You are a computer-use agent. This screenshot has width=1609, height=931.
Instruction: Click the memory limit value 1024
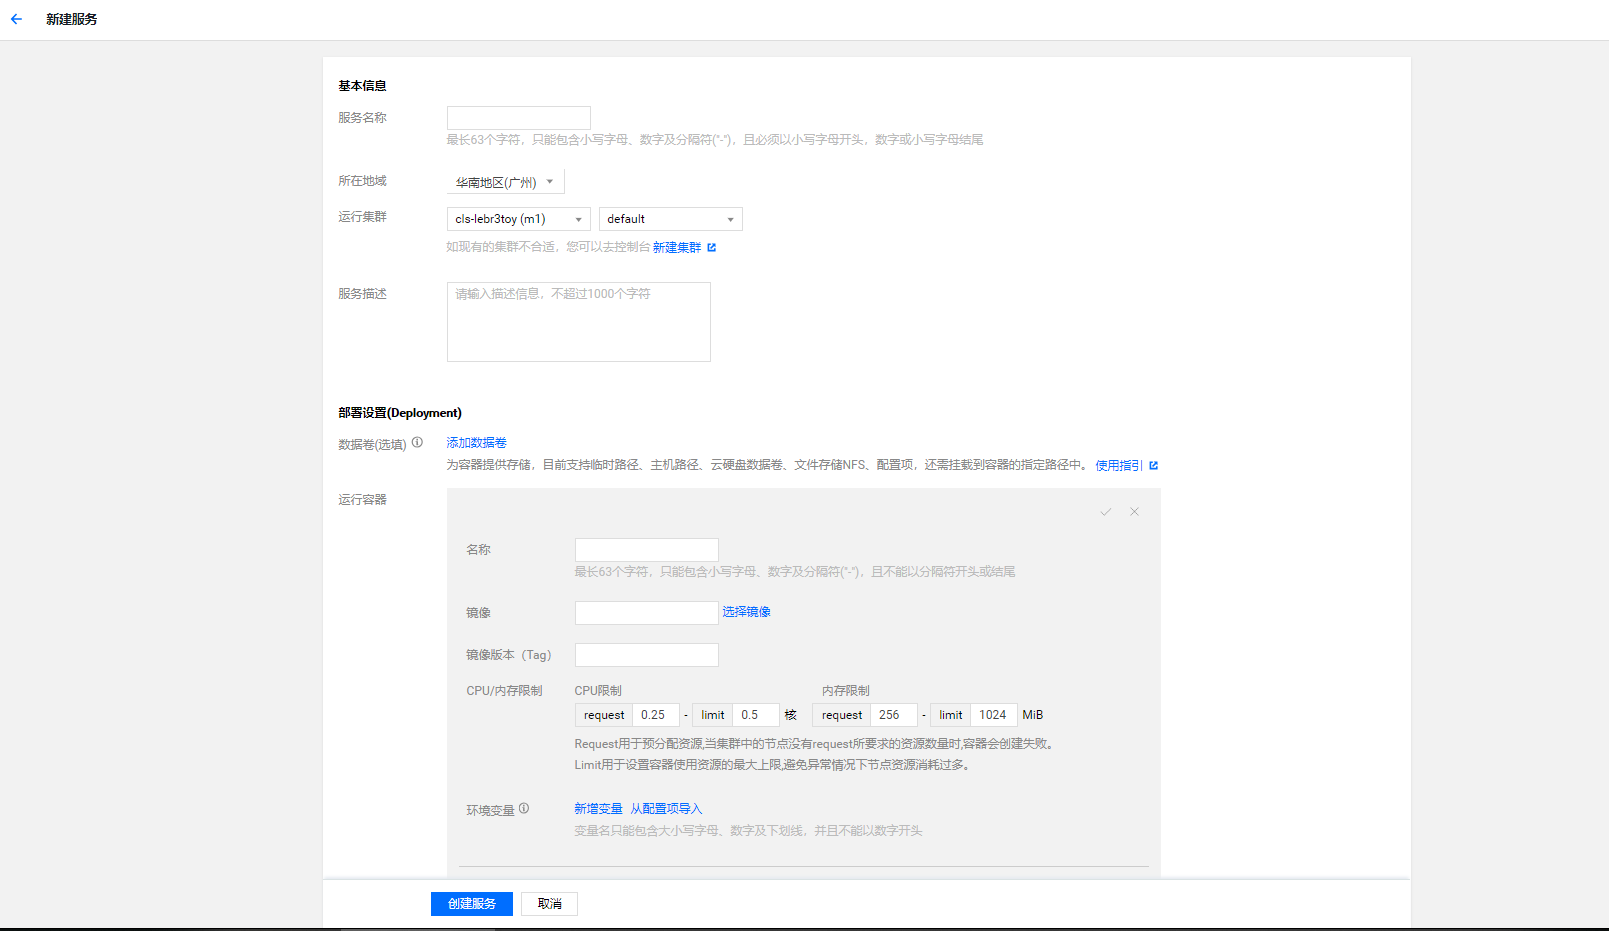pyautogui.click(x=994, y=715)
